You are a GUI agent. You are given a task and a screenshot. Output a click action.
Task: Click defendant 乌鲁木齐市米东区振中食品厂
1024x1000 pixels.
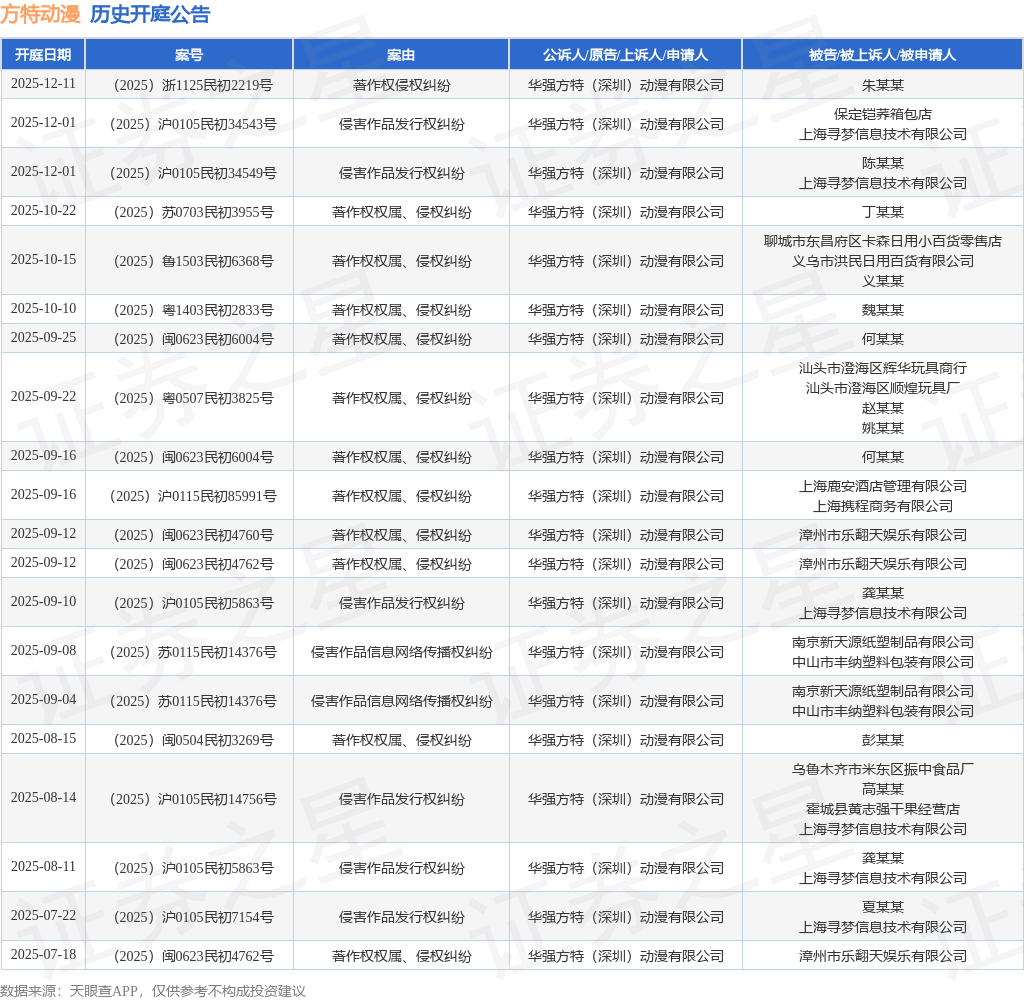pyautogui.click(x=882, y=769)
